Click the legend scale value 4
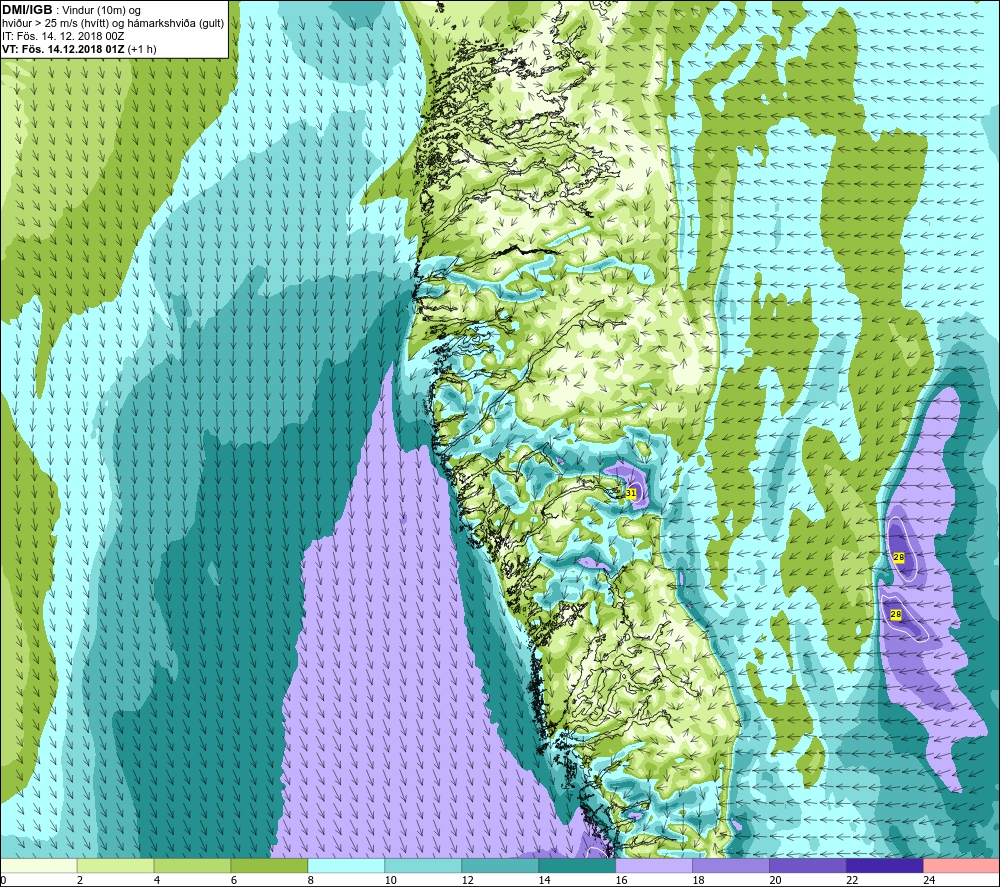Screen dimensions: 1000x887 point(157,880)
